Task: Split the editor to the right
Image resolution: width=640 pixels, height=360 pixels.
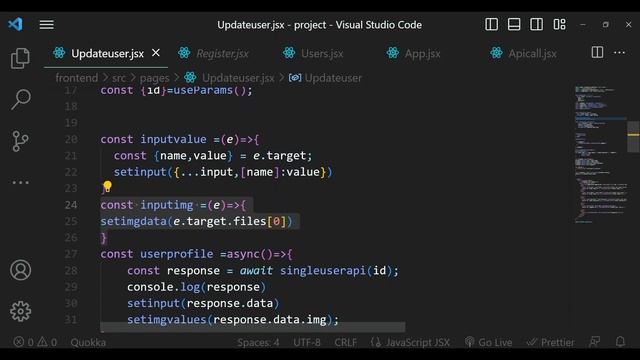Action: click(597, 52)
